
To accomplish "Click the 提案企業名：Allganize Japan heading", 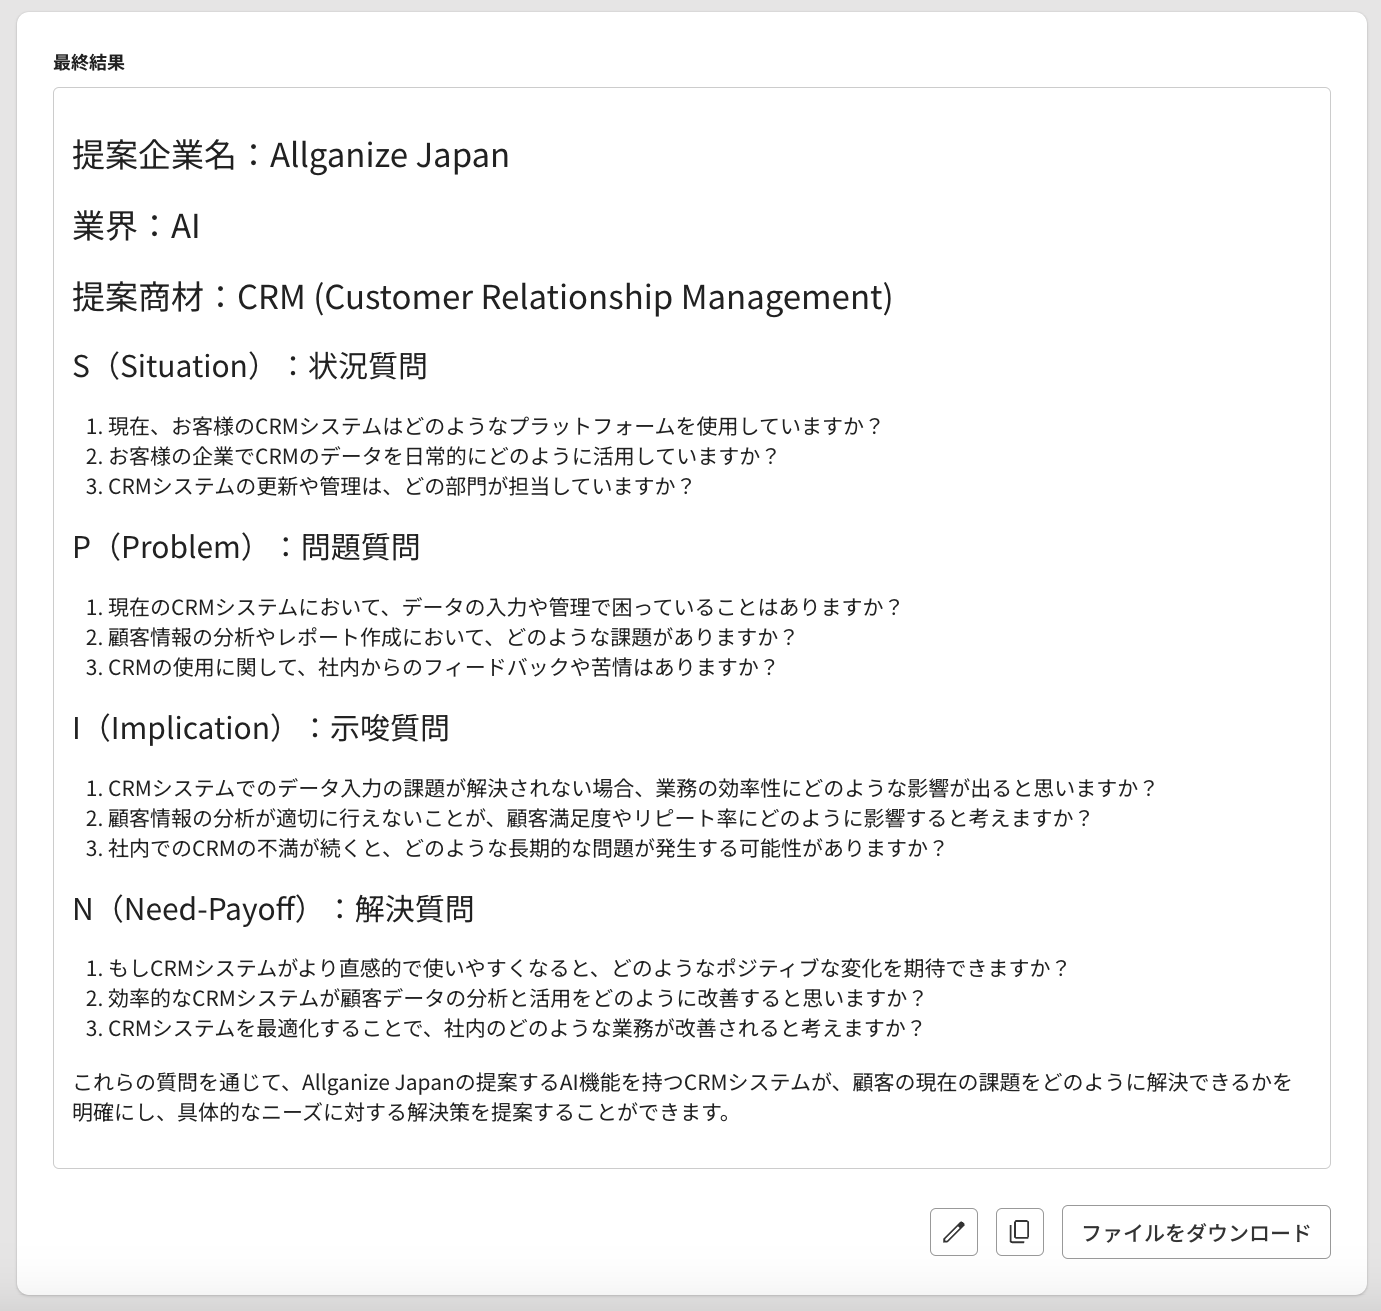I will point(290,155).
